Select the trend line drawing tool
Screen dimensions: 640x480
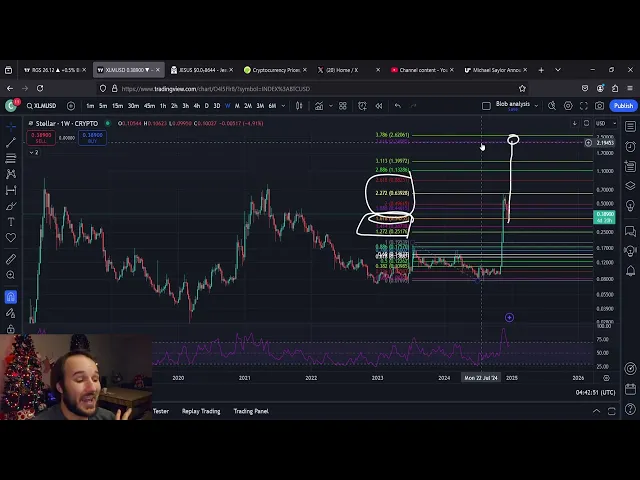point(11,142)
